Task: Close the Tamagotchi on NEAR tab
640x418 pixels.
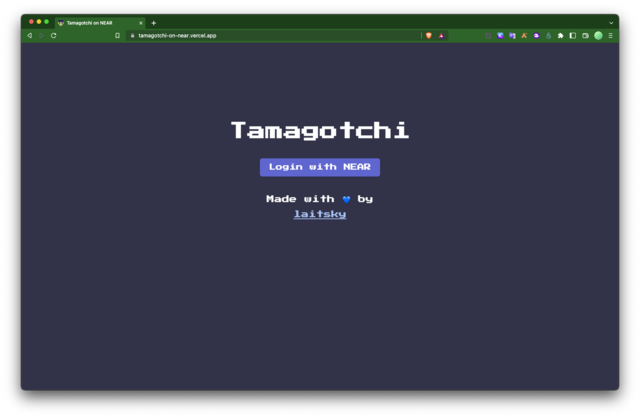Action: (x=141, y=23)
